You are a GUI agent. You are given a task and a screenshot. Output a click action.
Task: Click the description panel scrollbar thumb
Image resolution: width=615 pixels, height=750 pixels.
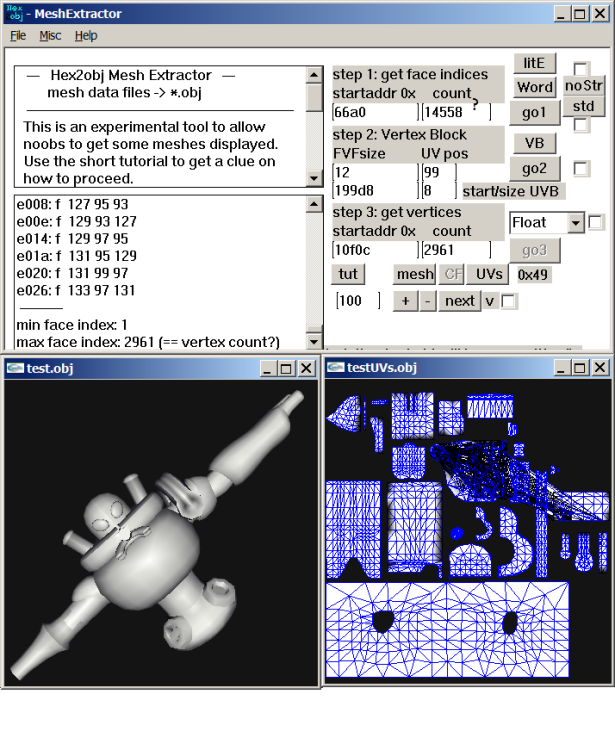(314, 98)
